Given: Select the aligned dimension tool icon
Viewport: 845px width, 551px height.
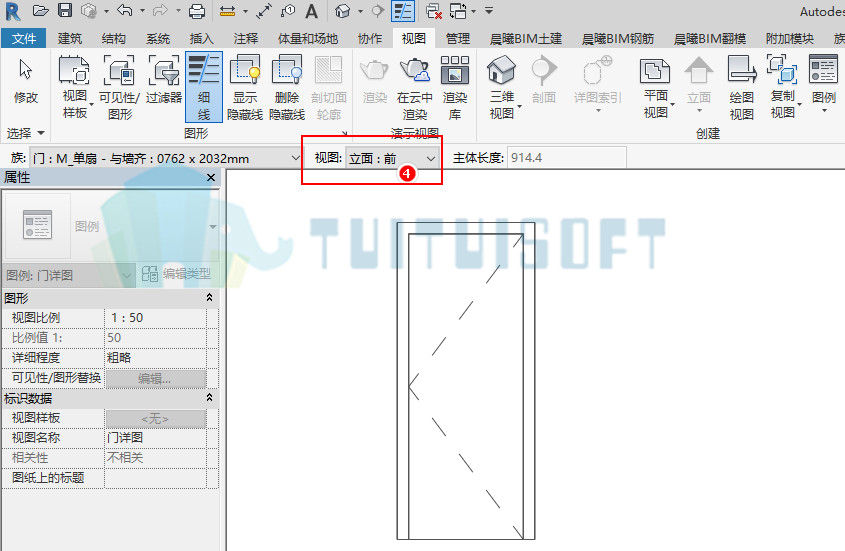Looking at the screenshot, I should coord(227,11).
